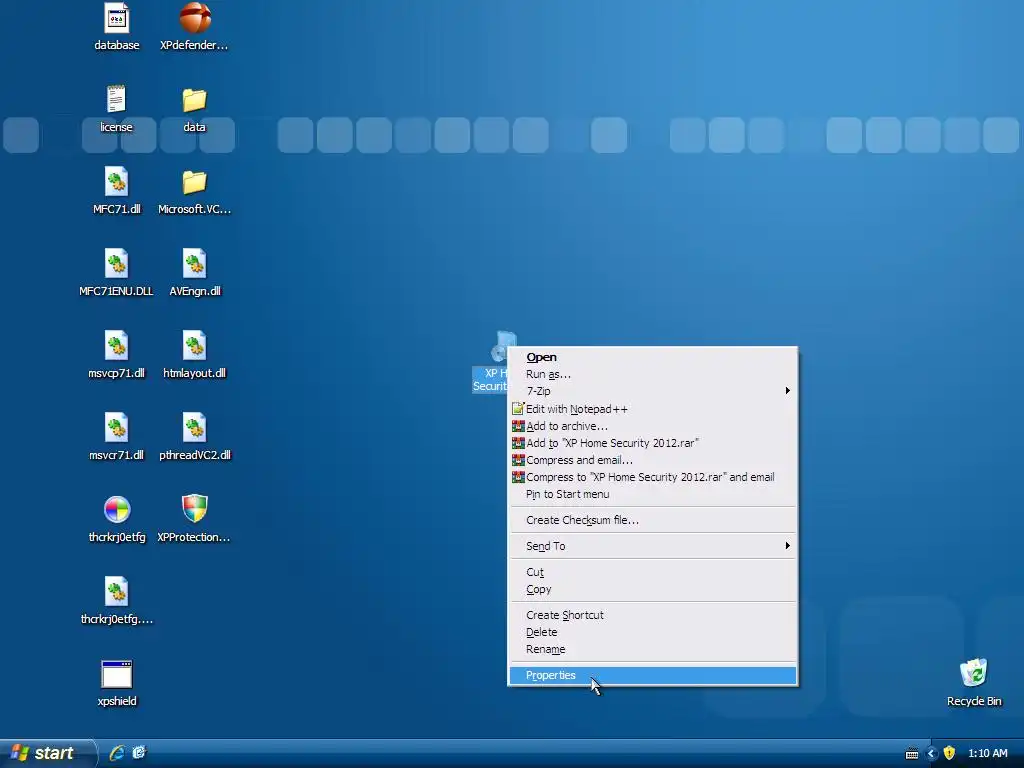The height and width of the screenshot is (768, 1024).
Task: Choose Open in the context menu
Action: pyautogui.click(x=652, y=357)
